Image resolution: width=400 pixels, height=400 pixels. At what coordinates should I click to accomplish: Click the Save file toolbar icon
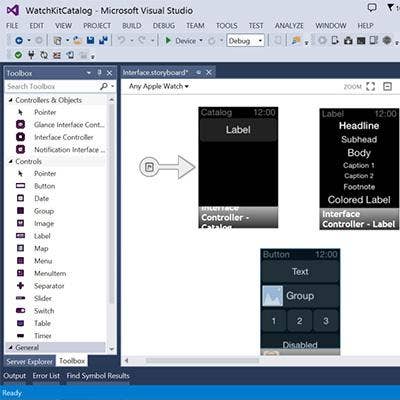(x=90, y=41)
